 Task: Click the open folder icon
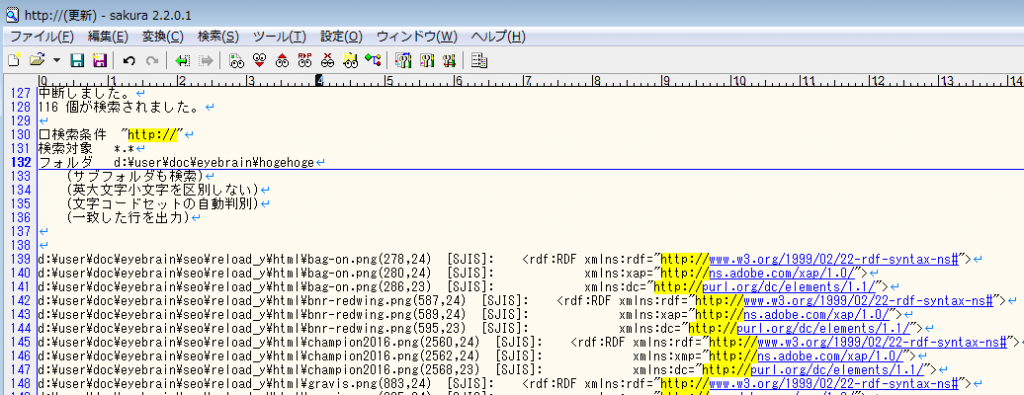coord(37,61)
